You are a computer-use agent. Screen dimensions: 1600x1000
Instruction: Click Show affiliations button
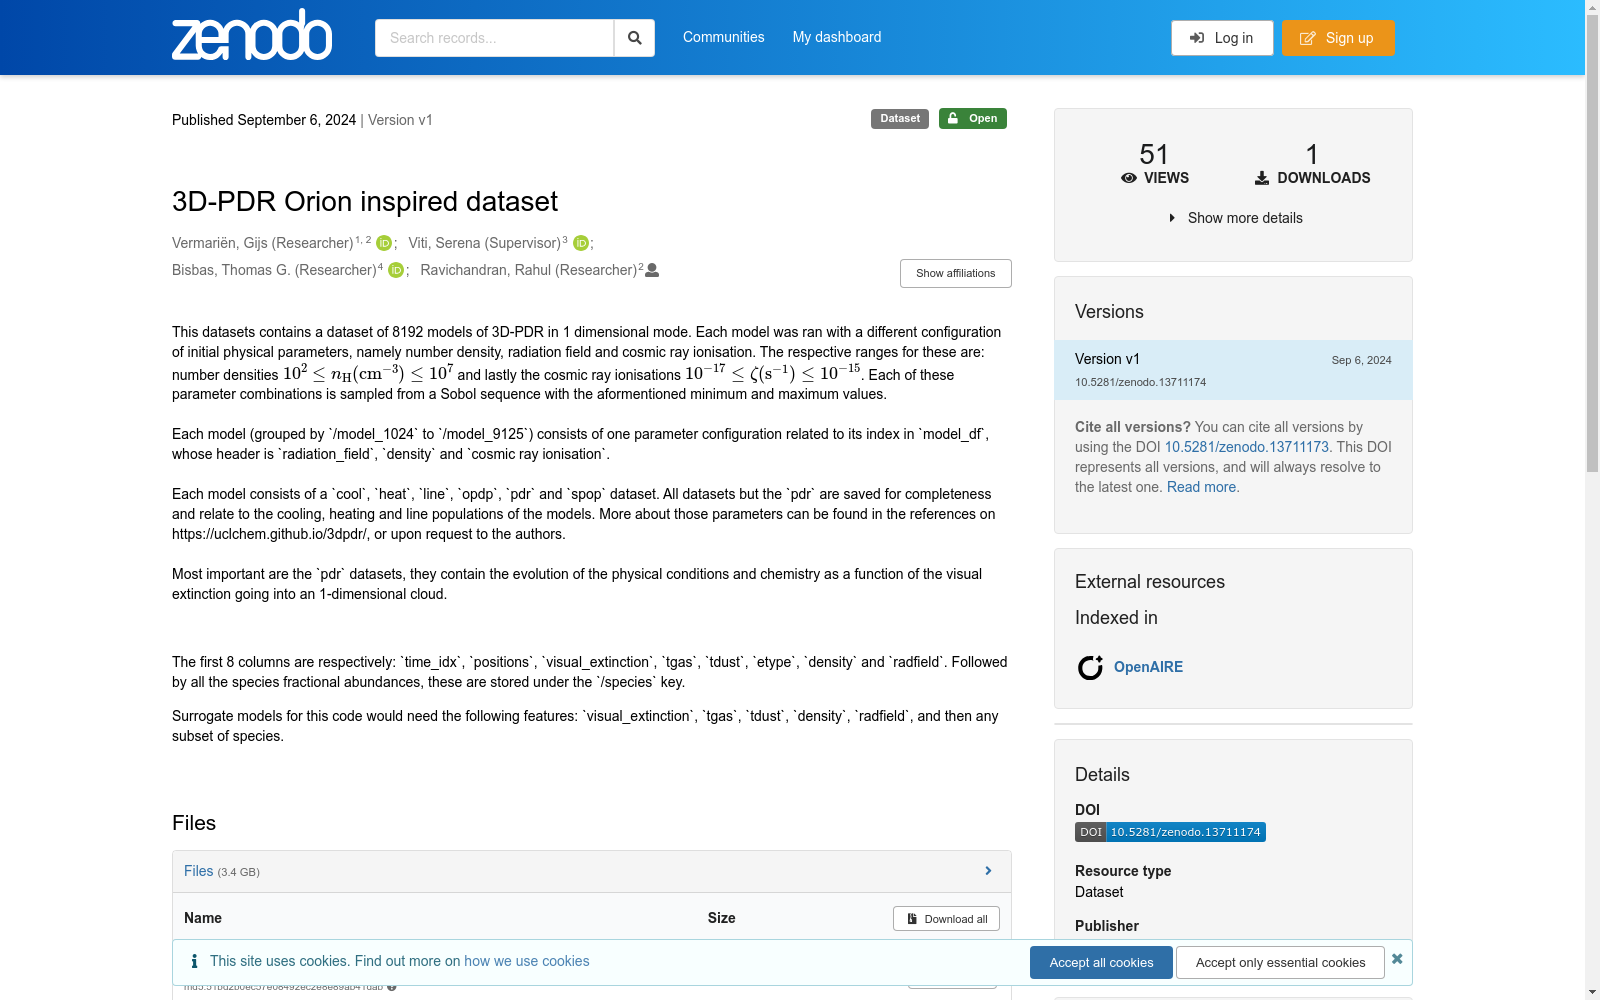956,273
